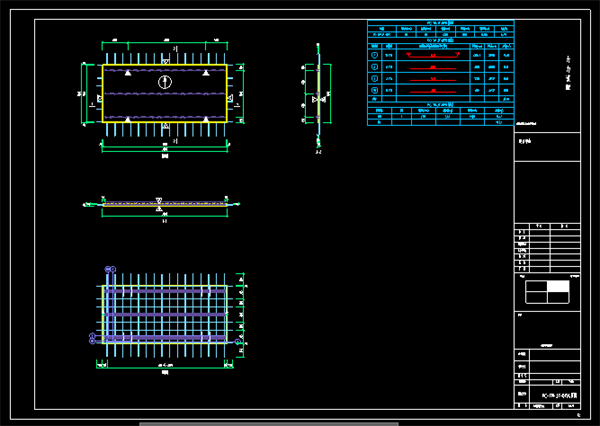The height and width of the screenshot is (426, 600).
Task: Click the white filled quadrant in the key plan
Action: click(x=558, y=286)
